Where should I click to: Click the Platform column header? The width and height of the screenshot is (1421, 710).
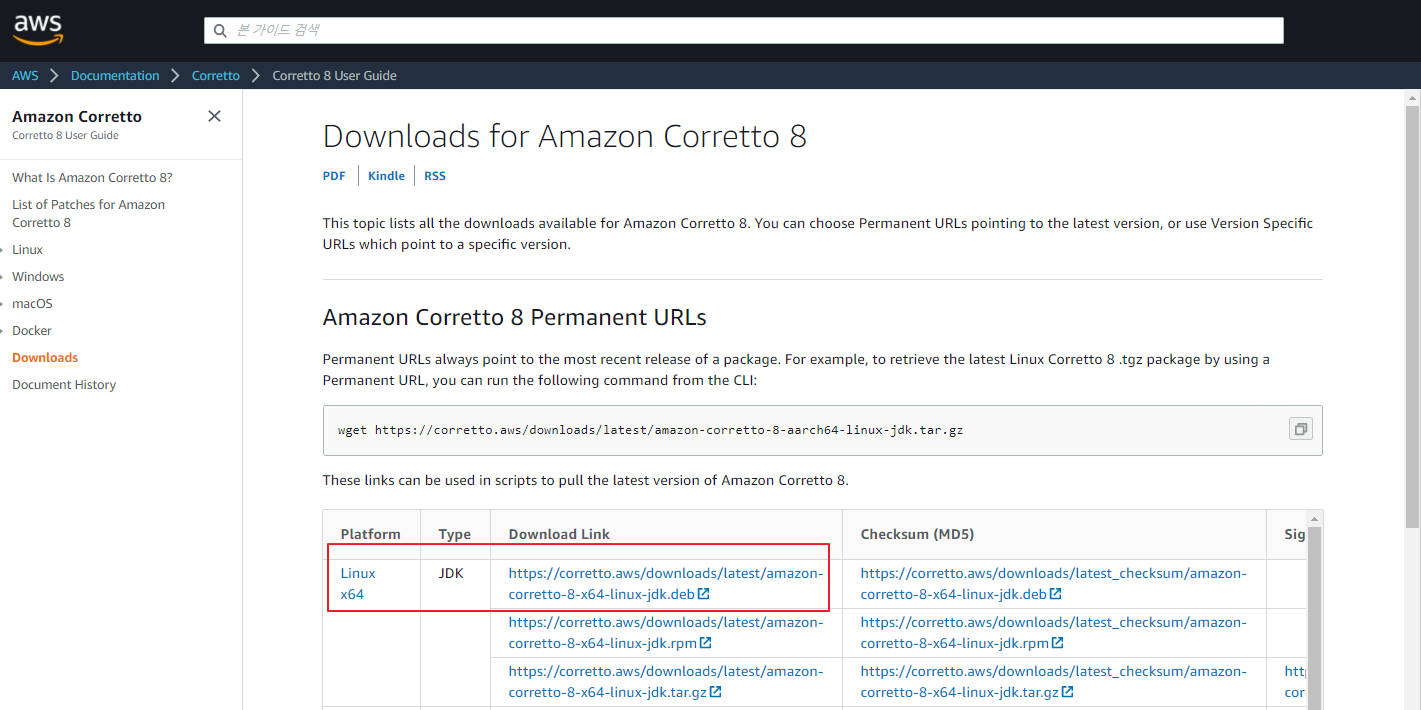pos(370,535)
